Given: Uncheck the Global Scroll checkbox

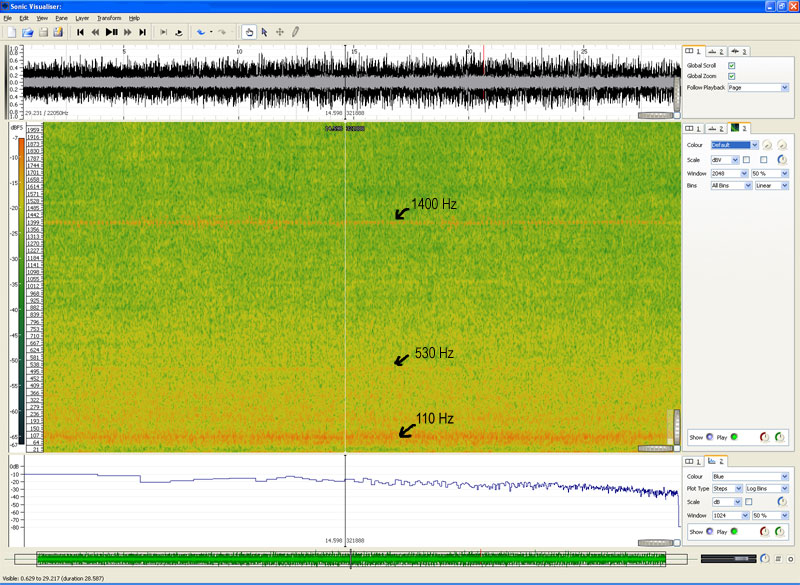Looking at the screenshot, I should point(732,65).
